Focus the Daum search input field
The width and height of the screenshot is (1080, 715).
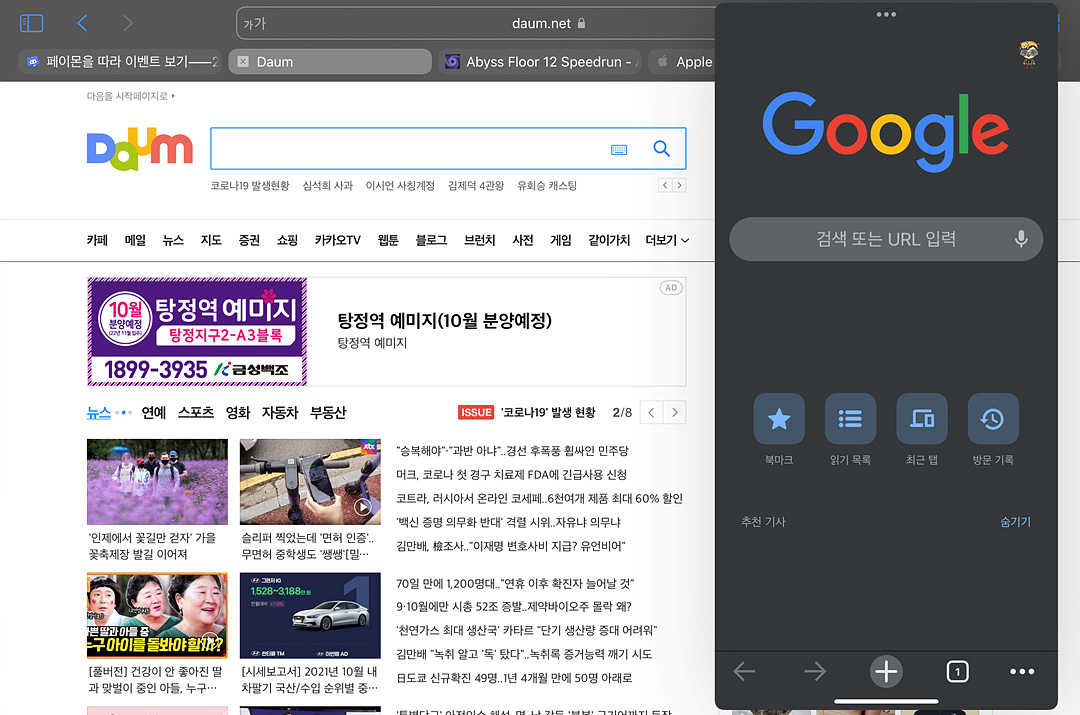tap(406, 148)
